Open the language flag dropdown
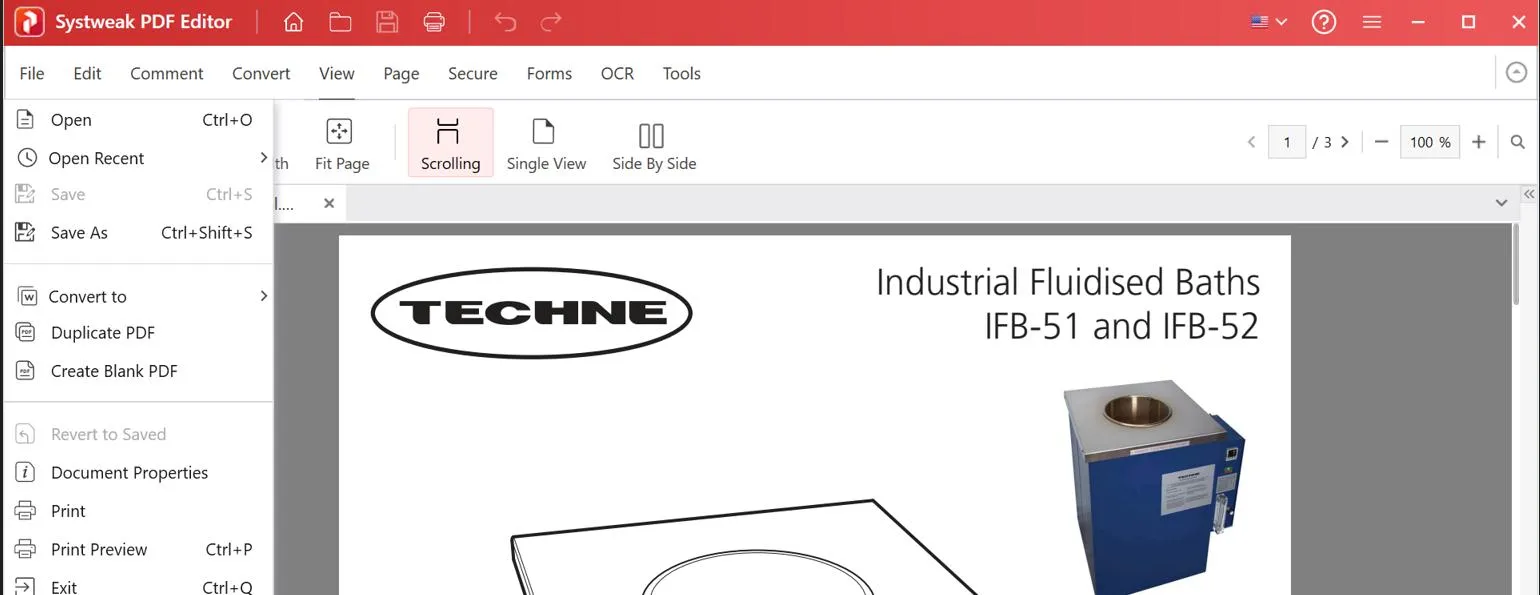Image resolution: width=1540 pixels, height=595 pixels. click(1268, 22)
